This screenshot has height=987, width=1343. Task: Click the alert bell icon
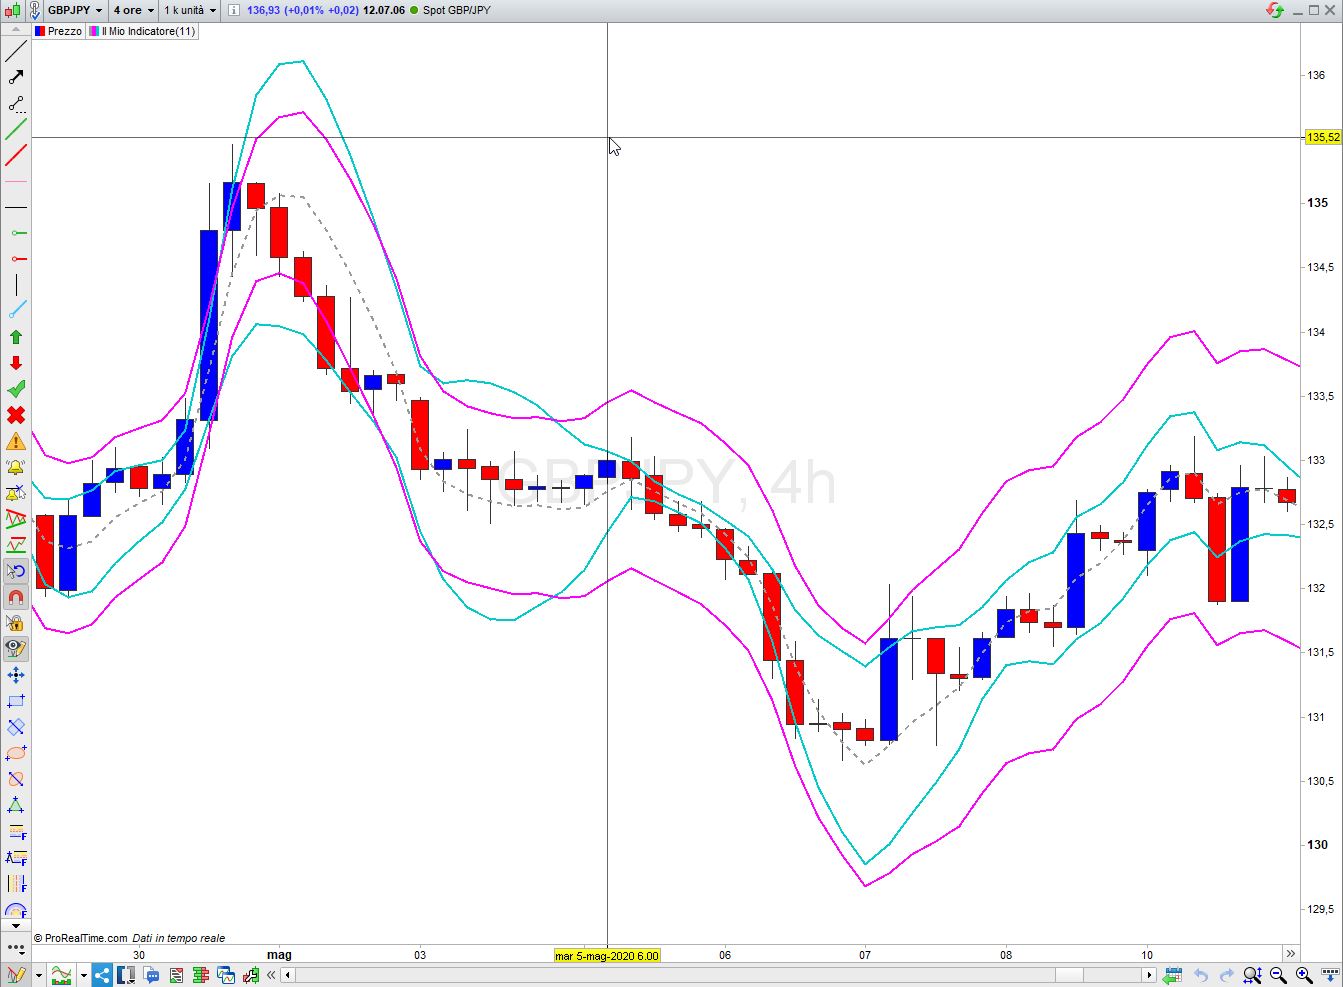pyautogui.click(x=16, y=467)
